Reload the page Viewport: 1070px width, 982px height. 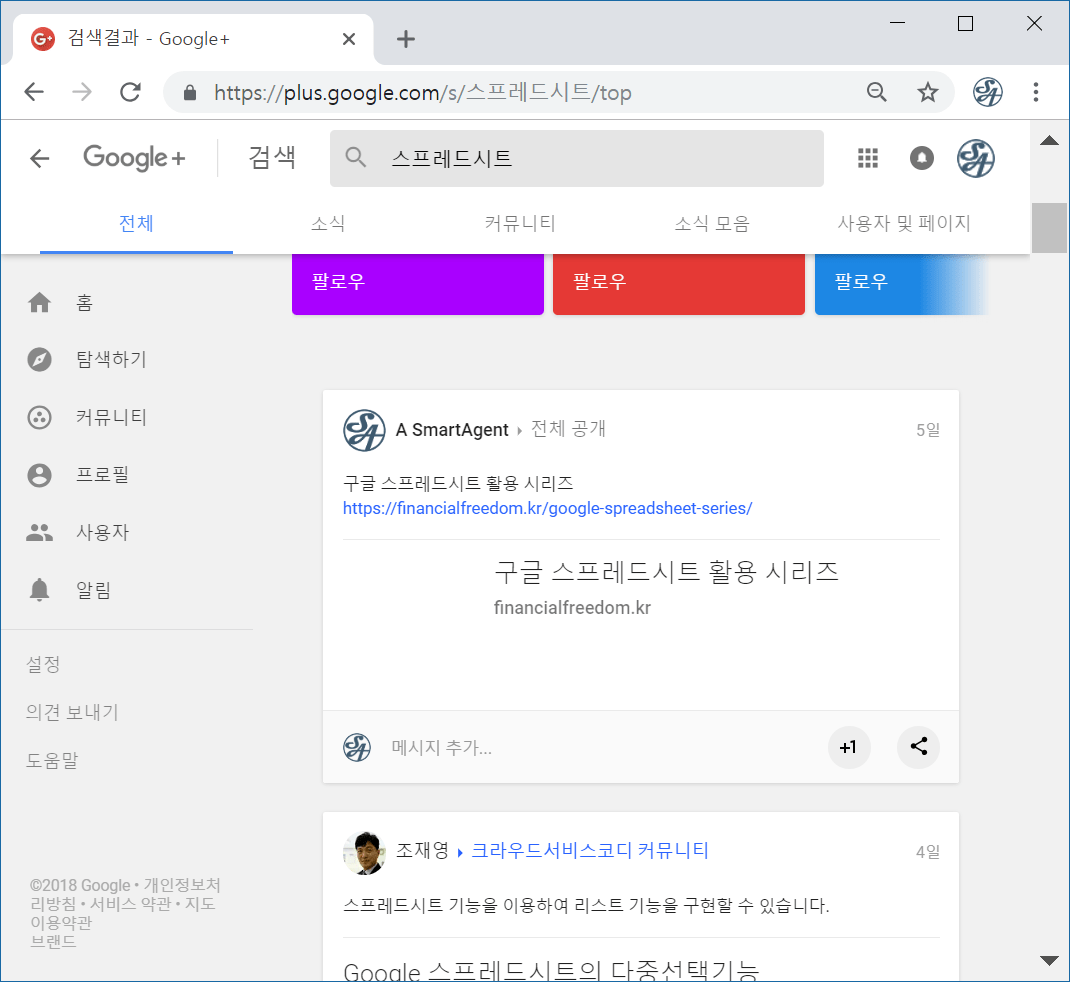(130, 93)
